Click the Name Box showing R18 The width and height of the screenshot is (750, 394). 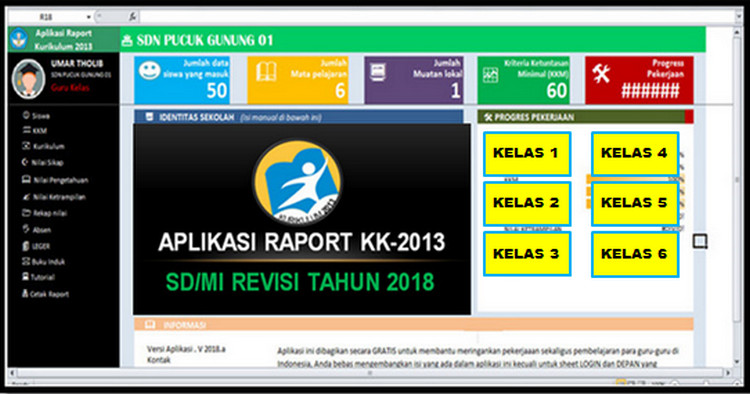[46, 17]
